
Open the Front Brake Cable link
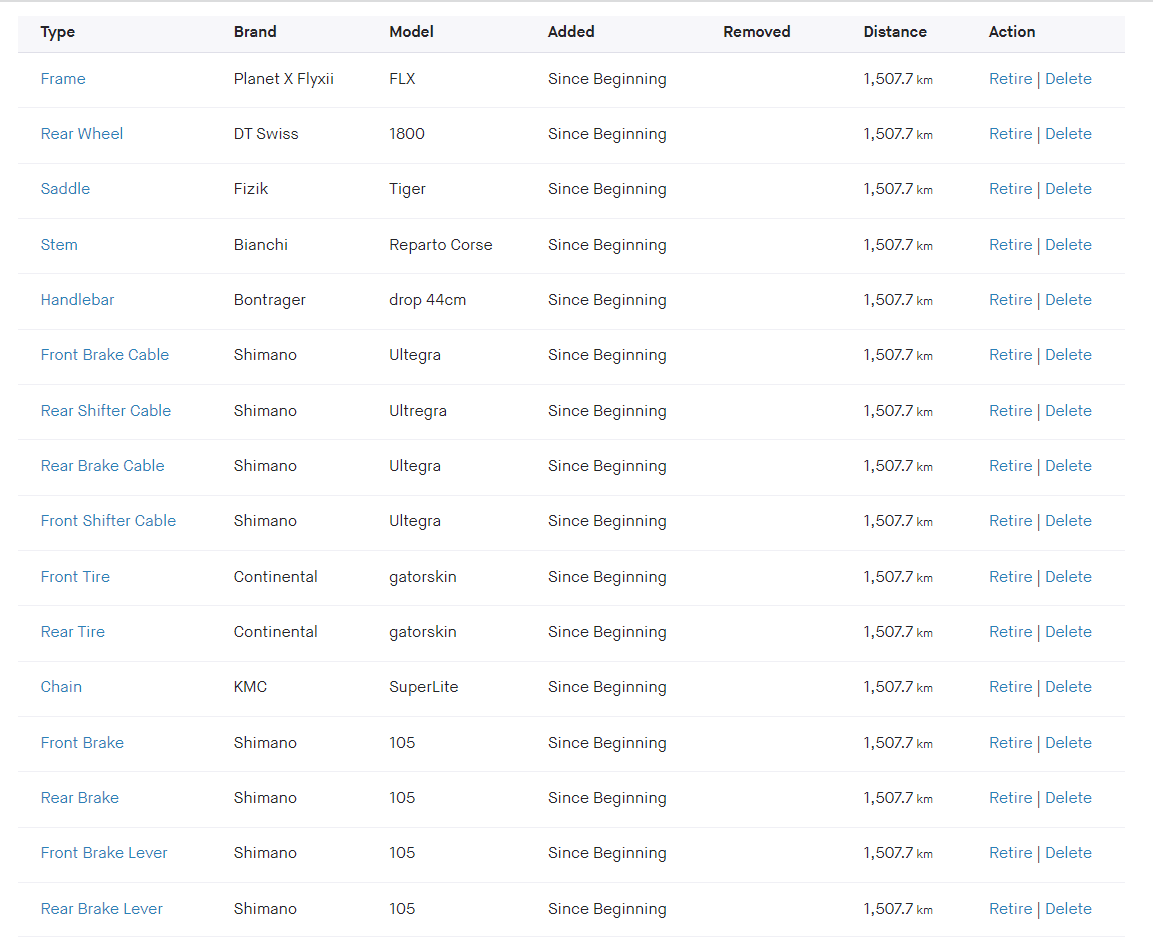pos(104,355)
